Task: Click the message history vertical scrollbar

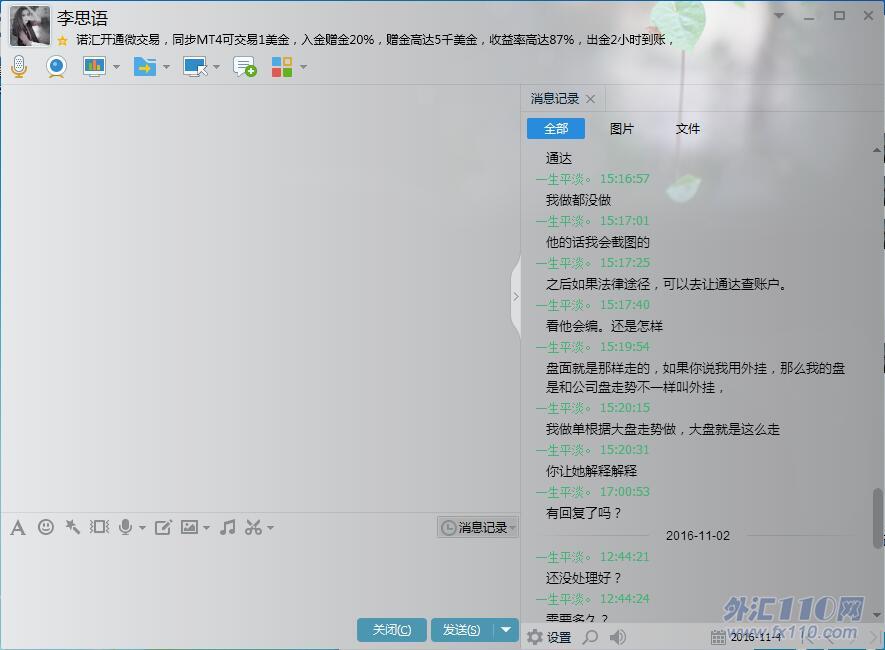Action: (x=878, y=517)
